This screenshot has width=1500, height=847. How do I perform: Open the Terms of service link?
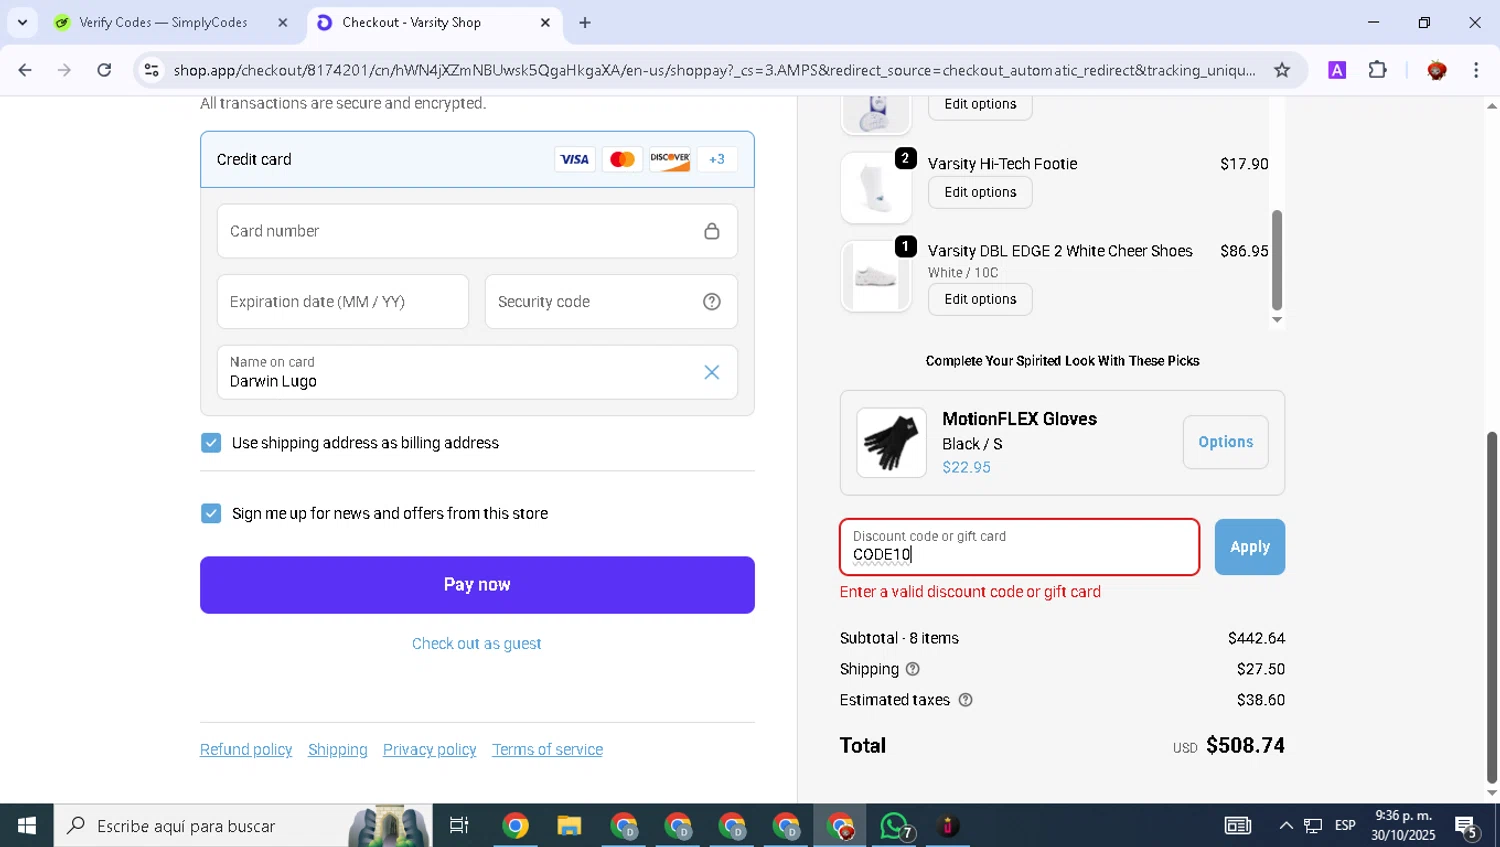[547, 750]
